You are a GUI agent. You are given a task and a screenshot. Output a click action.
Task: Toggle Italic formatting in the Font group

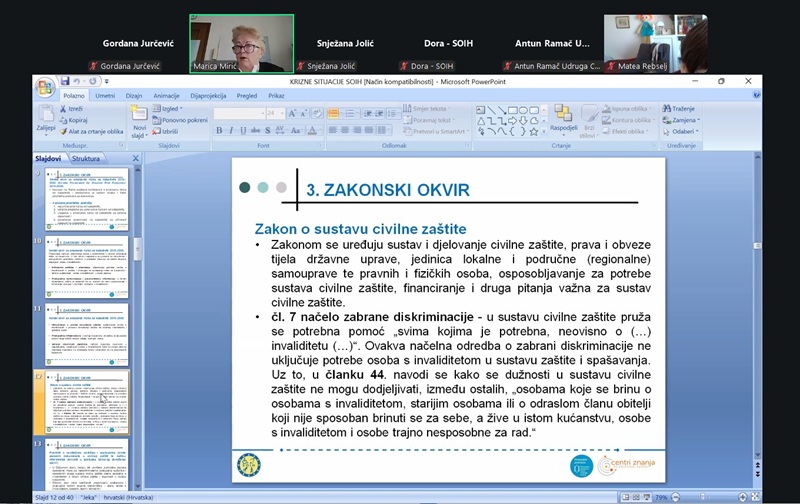230,130
